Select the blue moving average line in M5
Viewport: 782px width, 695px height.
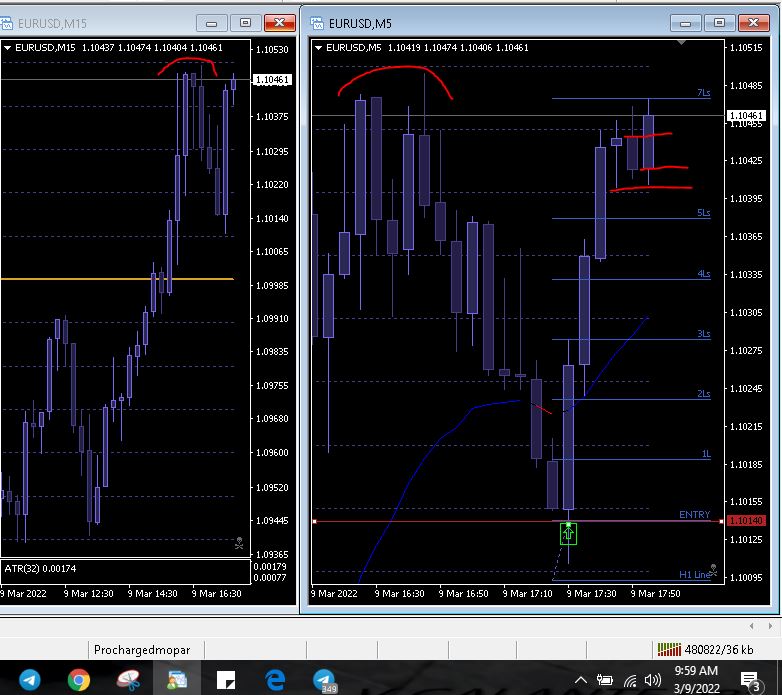click(439, 439)
